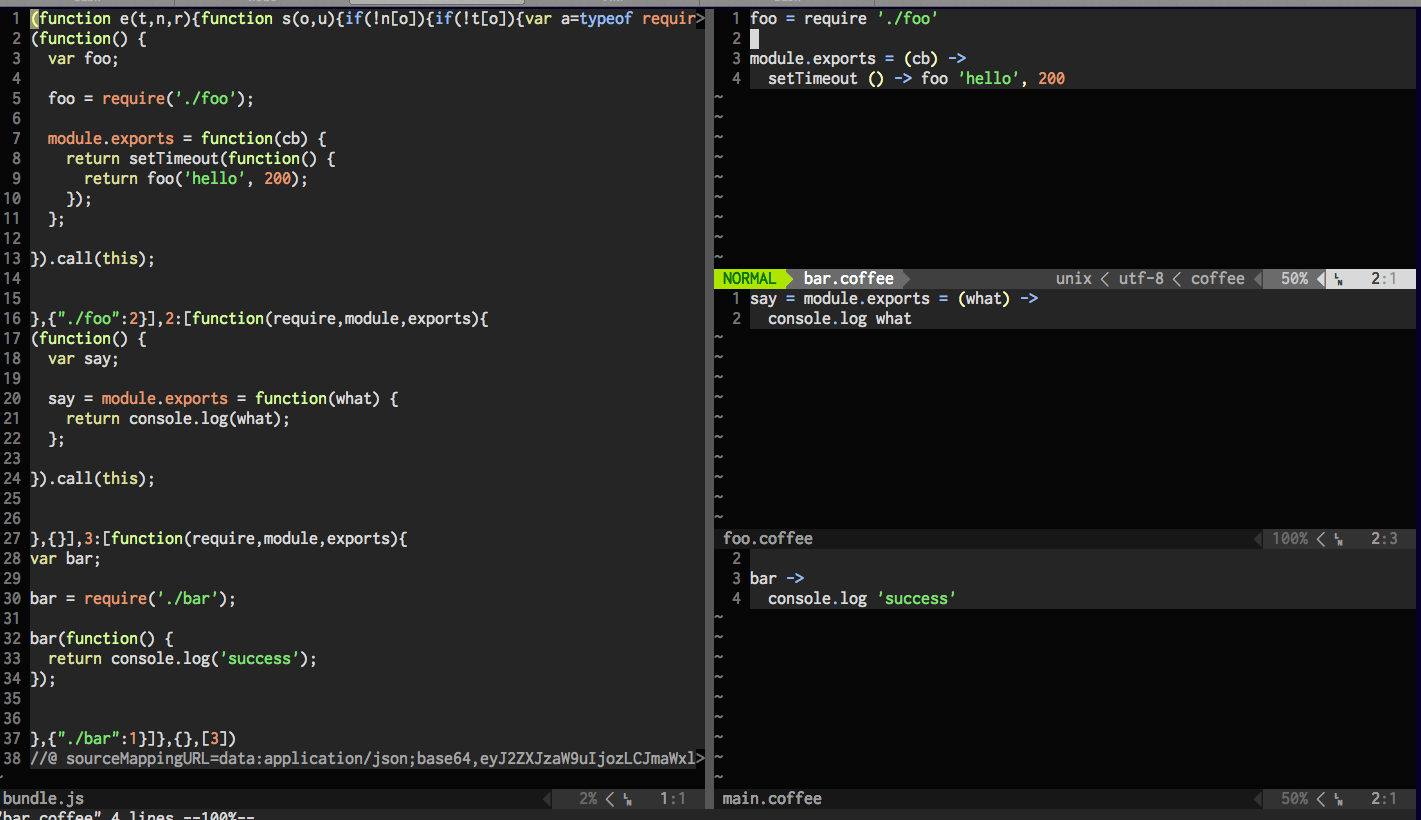Click the 'utf-8' encoding label in status line
The height and width of the screenshot is (820, 1421).
[x=1141, y=279]
